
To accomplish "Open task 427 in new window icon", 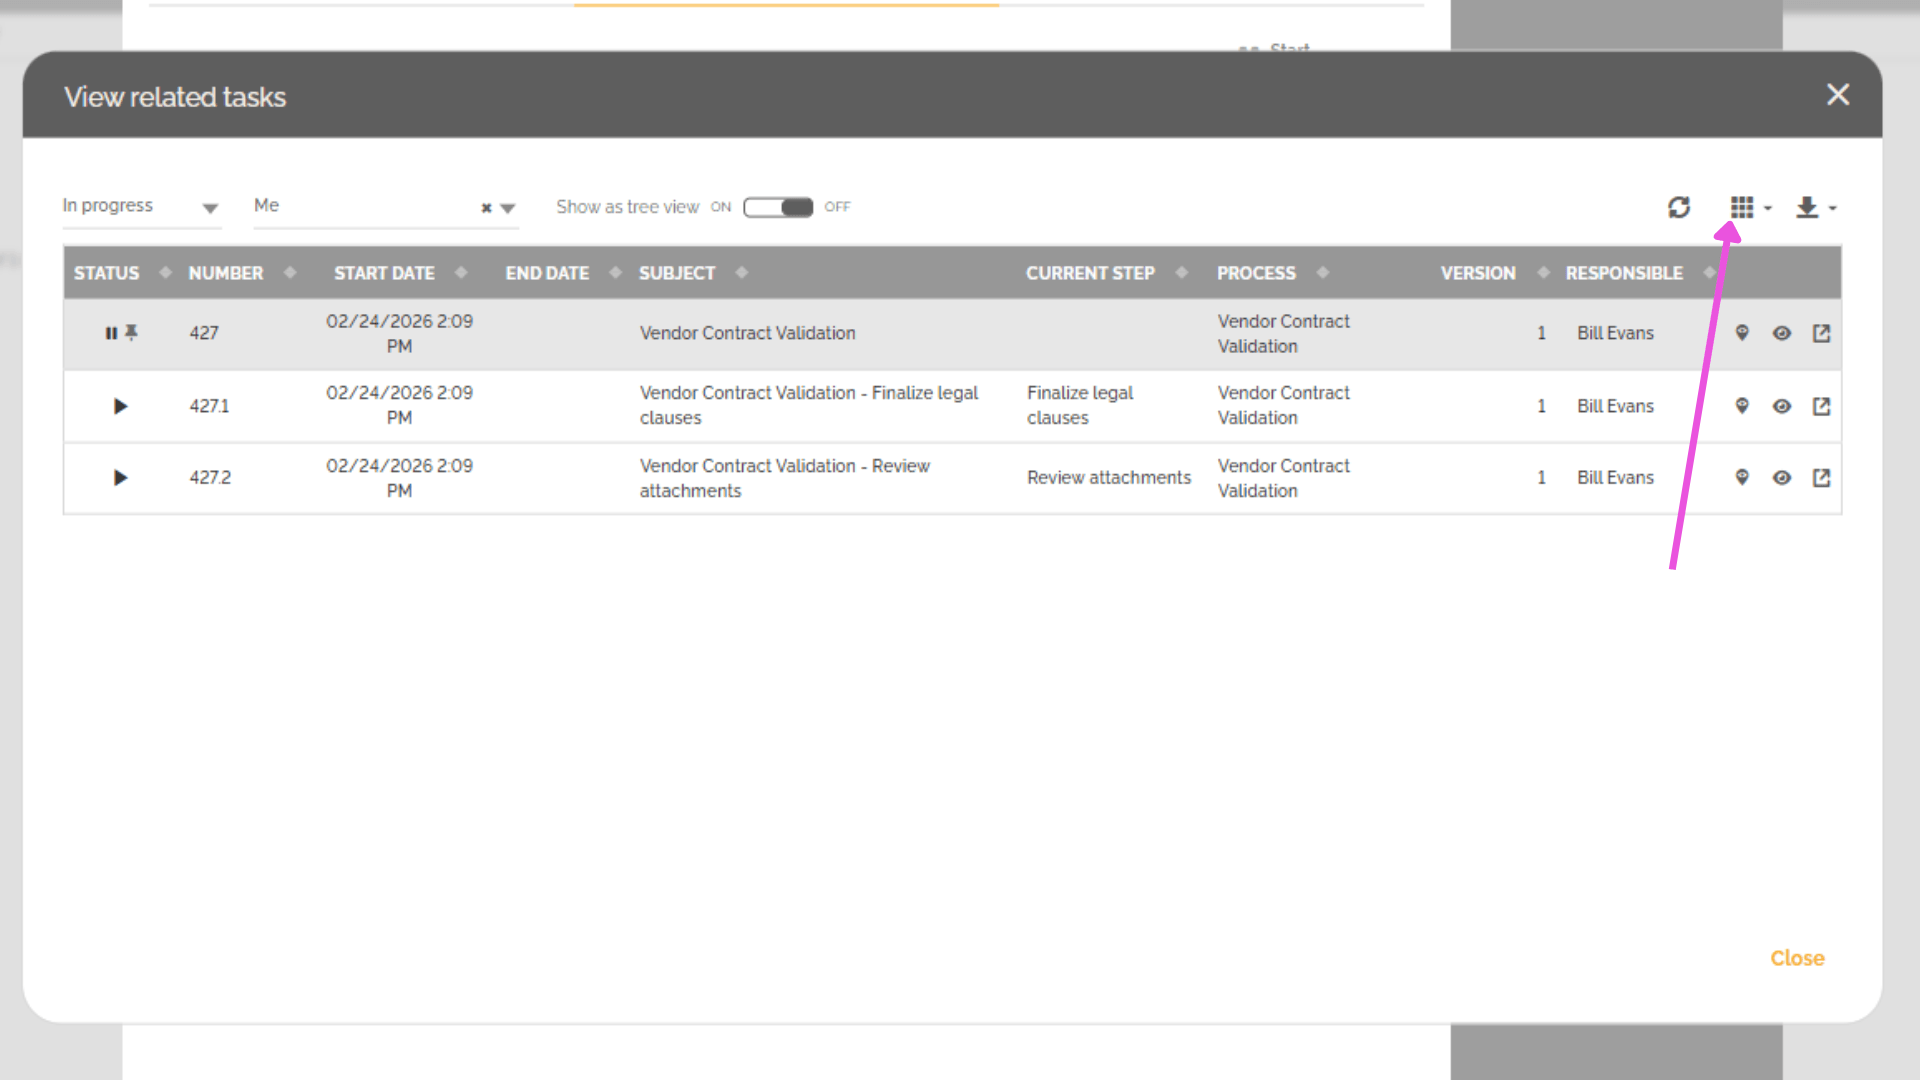I will [x=1821, y=333].
